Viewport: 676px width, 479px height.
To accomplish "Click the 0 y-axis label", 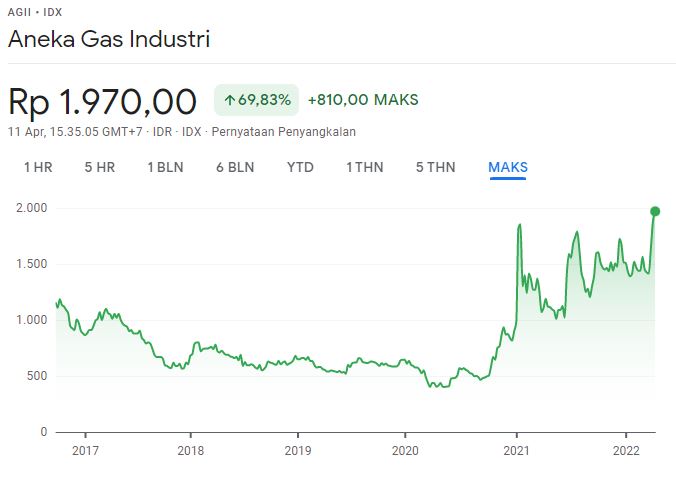I will (44, 432).
